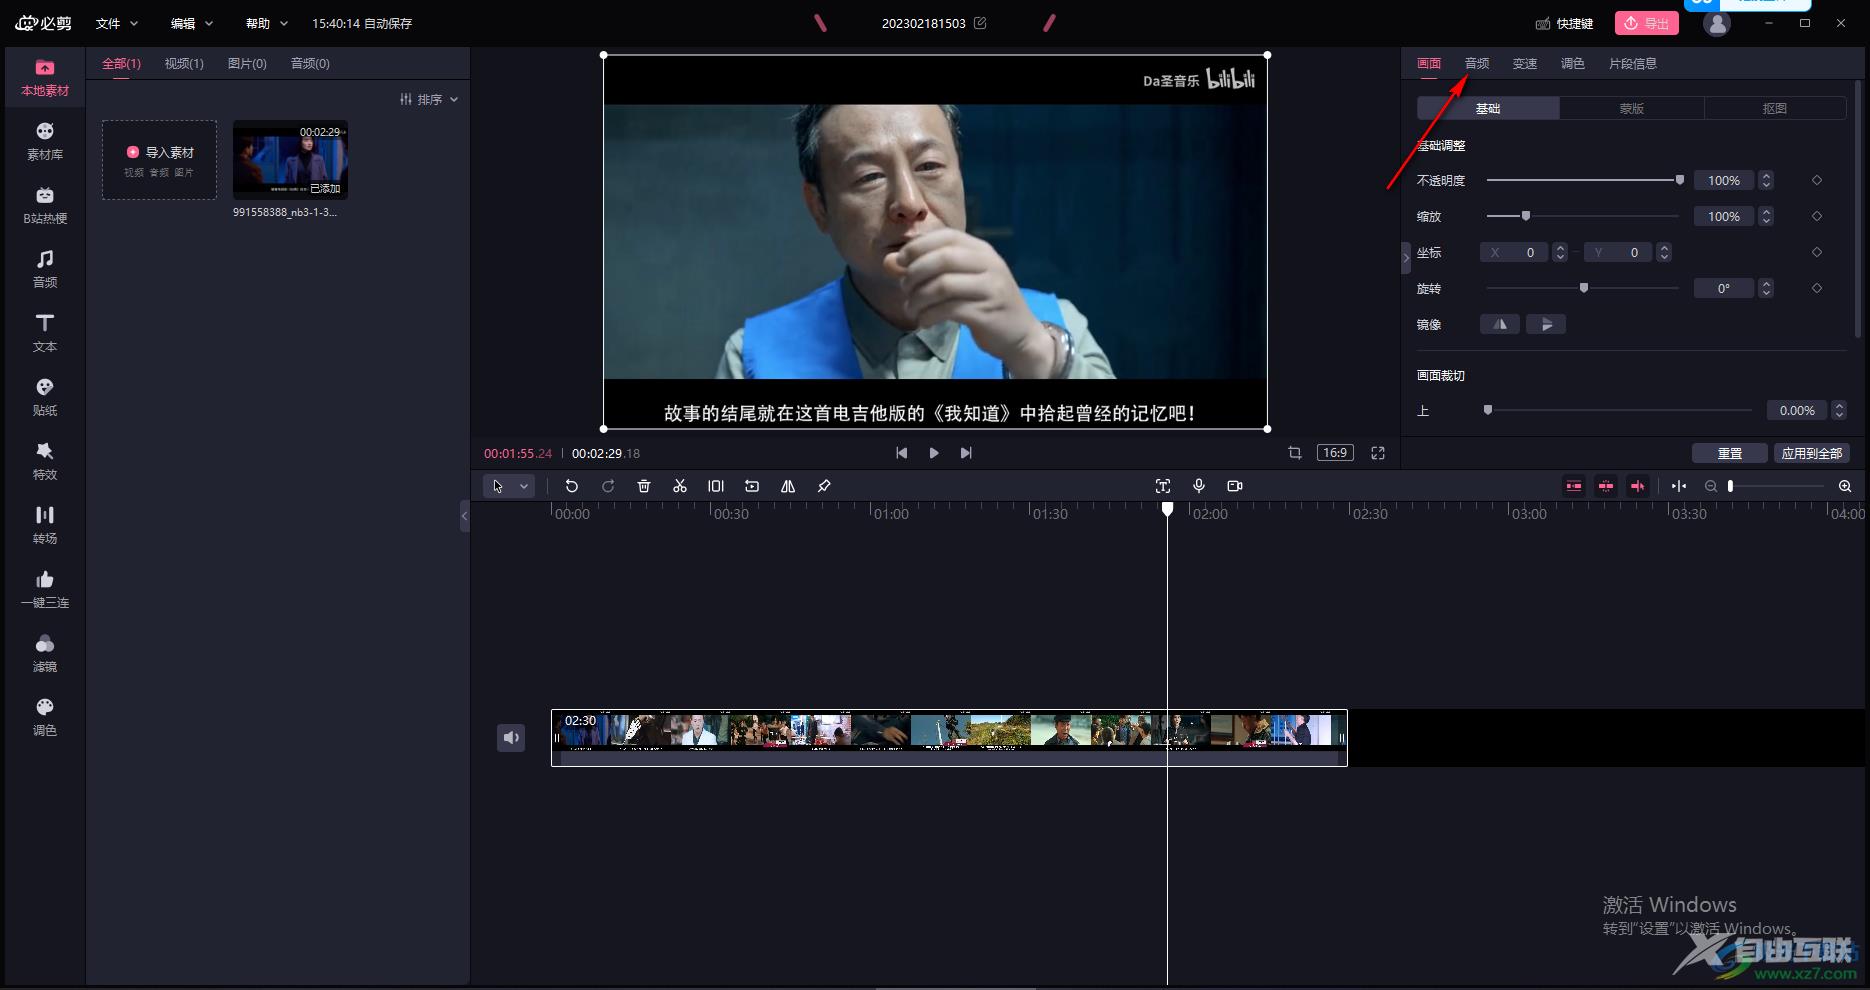The image size is (1870, 990).
Task: Click the rotation value stepper arrows
Action: (x=1766, y=288)
